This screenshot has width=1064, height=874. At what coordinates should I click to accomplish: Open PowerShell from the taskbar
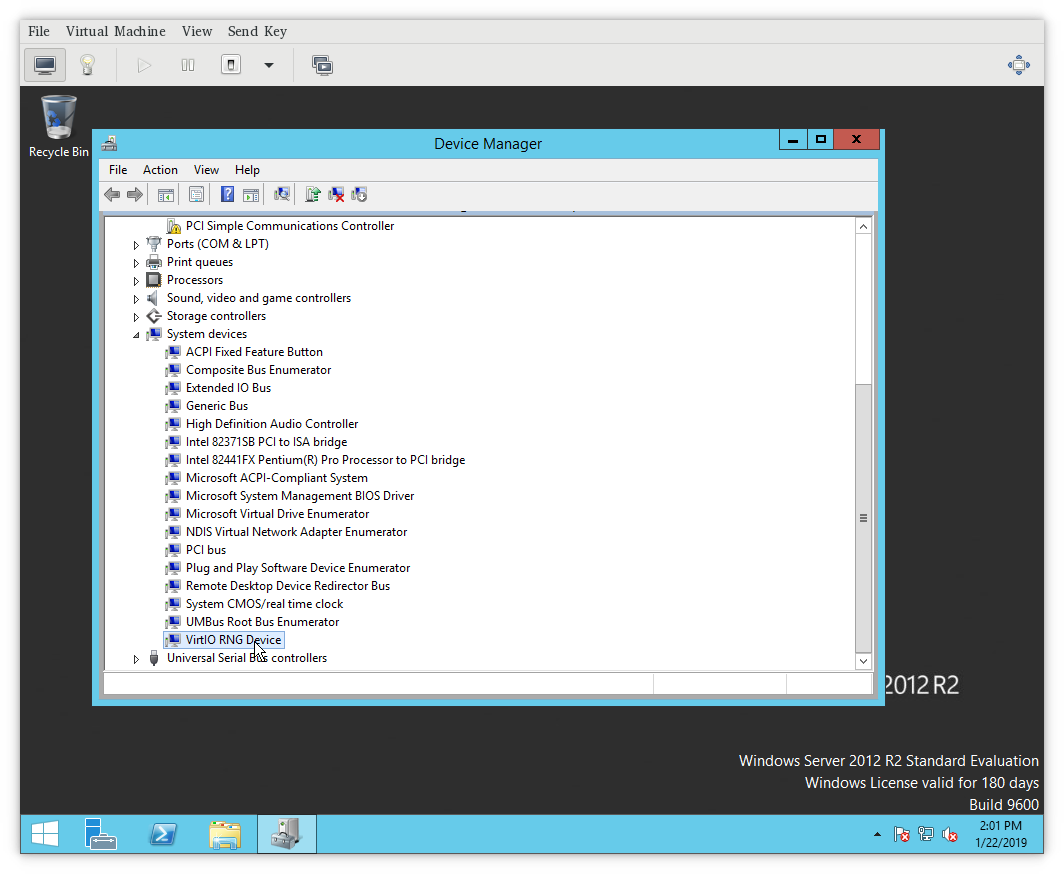tap(164, 833)
